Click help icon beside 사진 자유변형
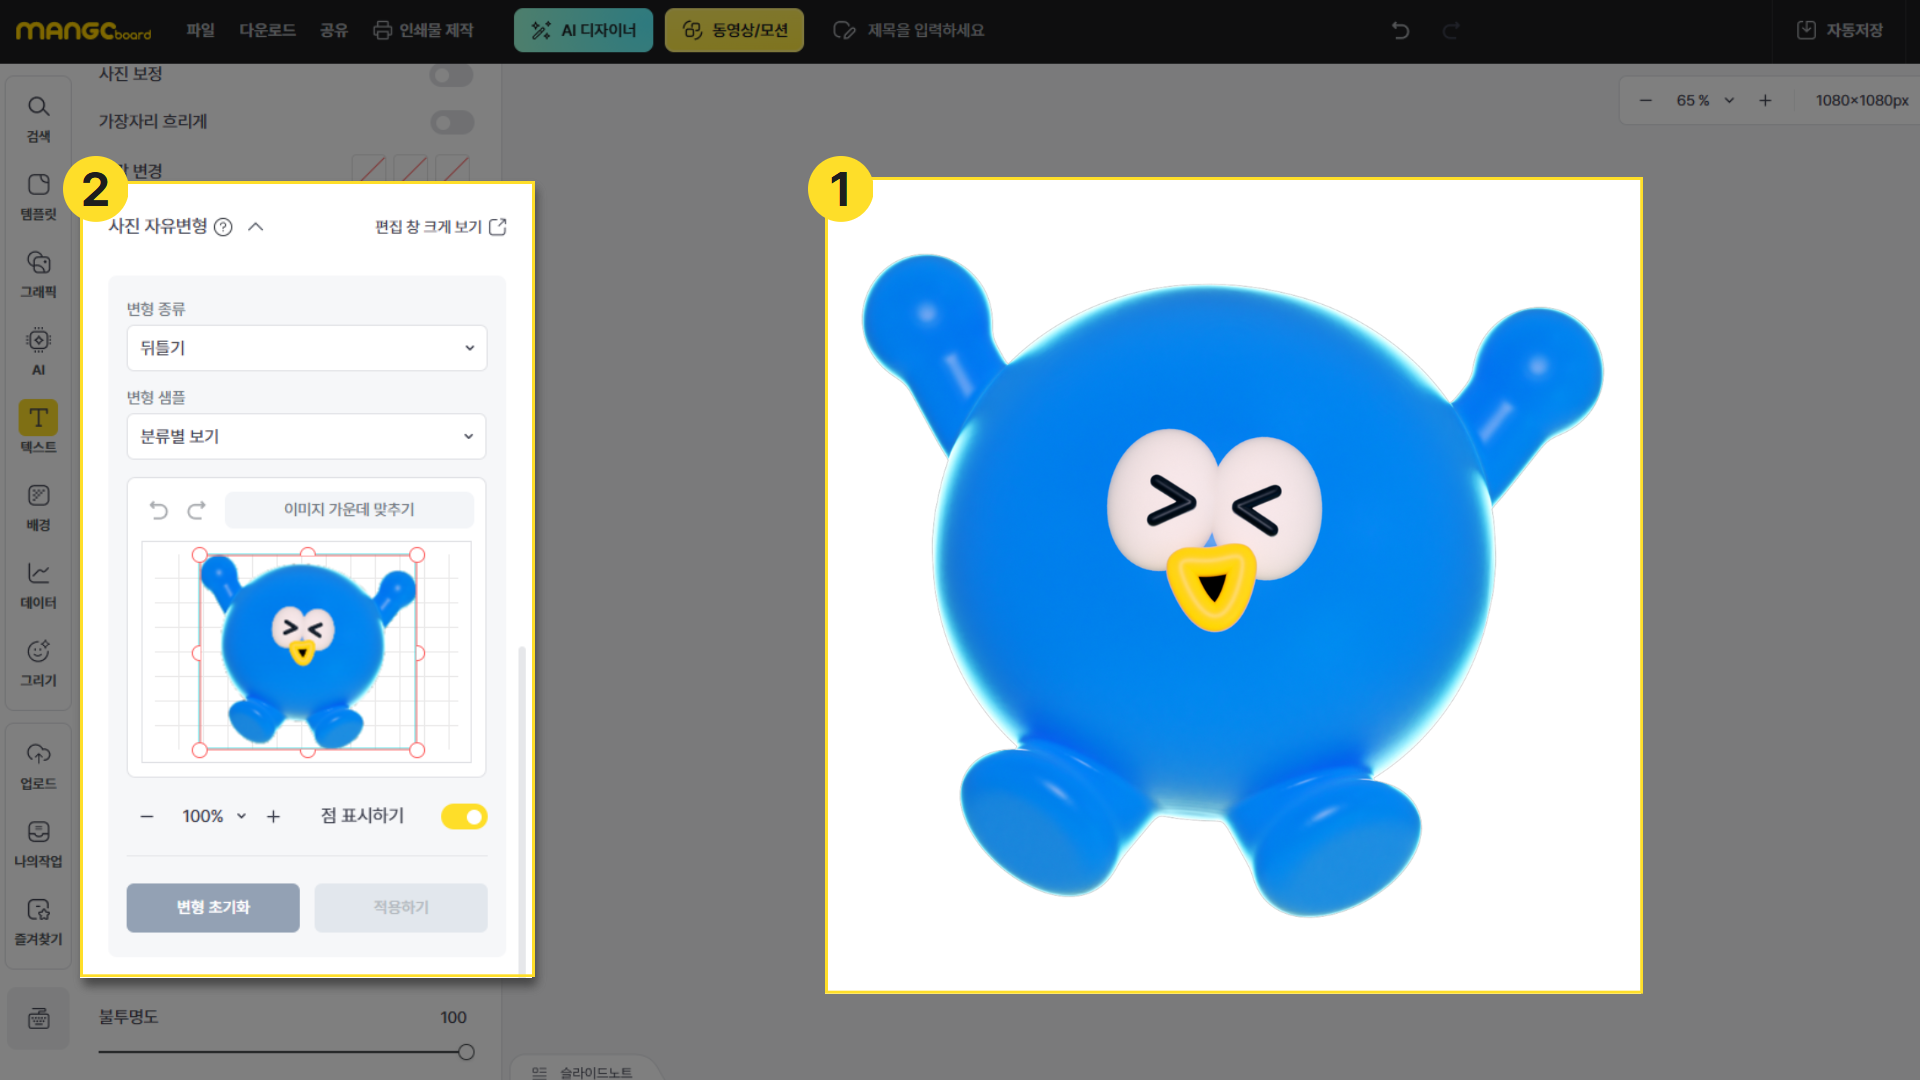1920x1080 pixels. pyautogui.click(x=224, y=227)
